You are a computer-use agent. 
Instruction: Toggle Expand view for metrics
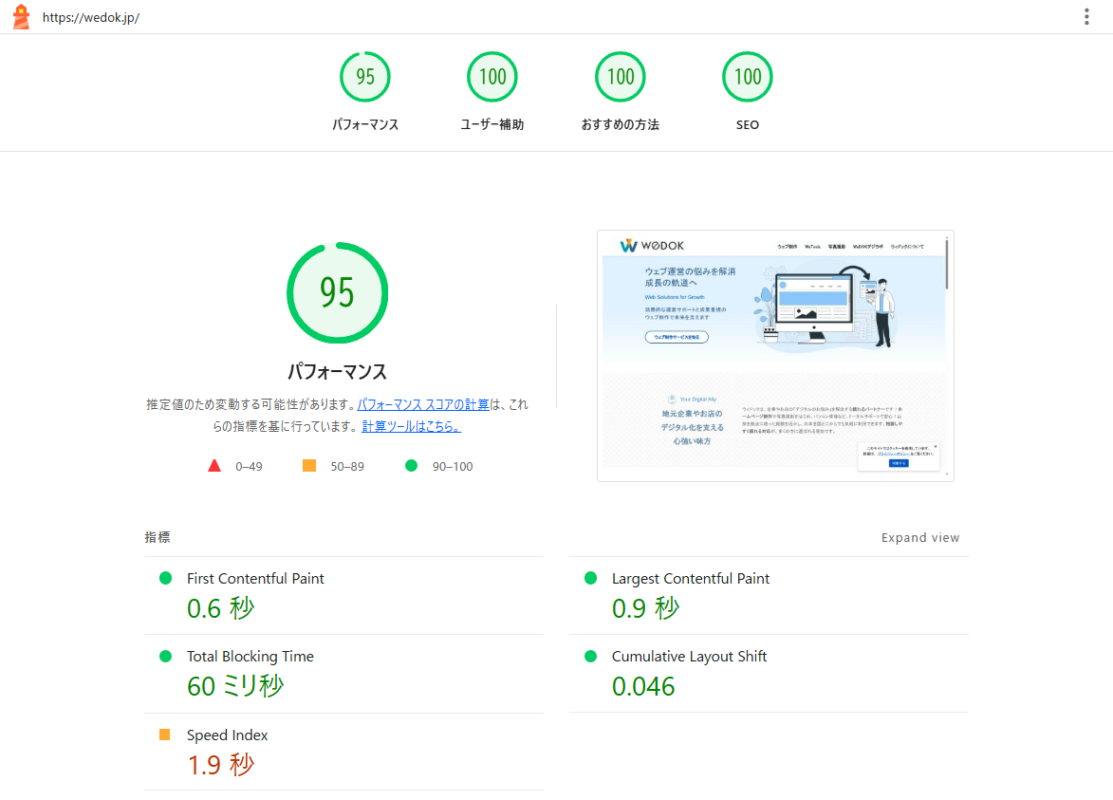coord(920,538)
